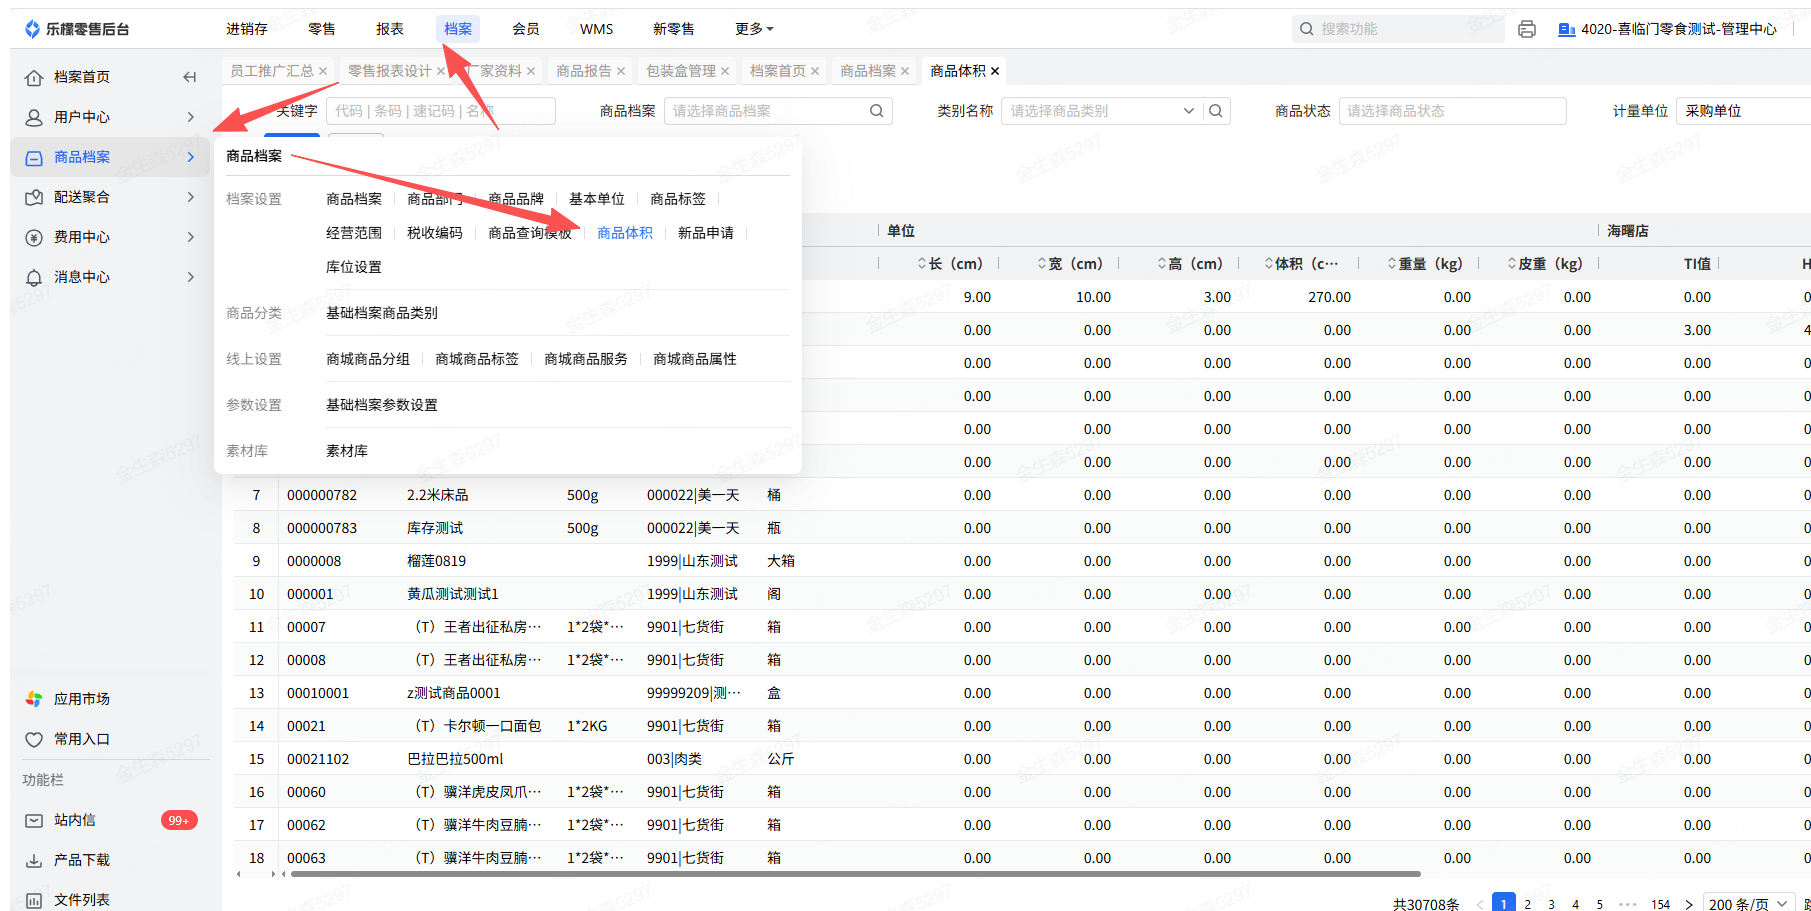Click the horizontal scrollbar under the table

855,874
